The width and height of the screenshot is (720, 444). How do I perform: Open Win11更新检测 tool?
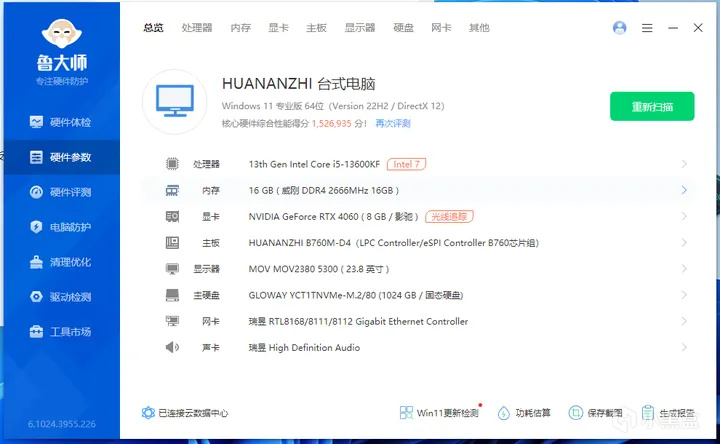pos(439,413)
